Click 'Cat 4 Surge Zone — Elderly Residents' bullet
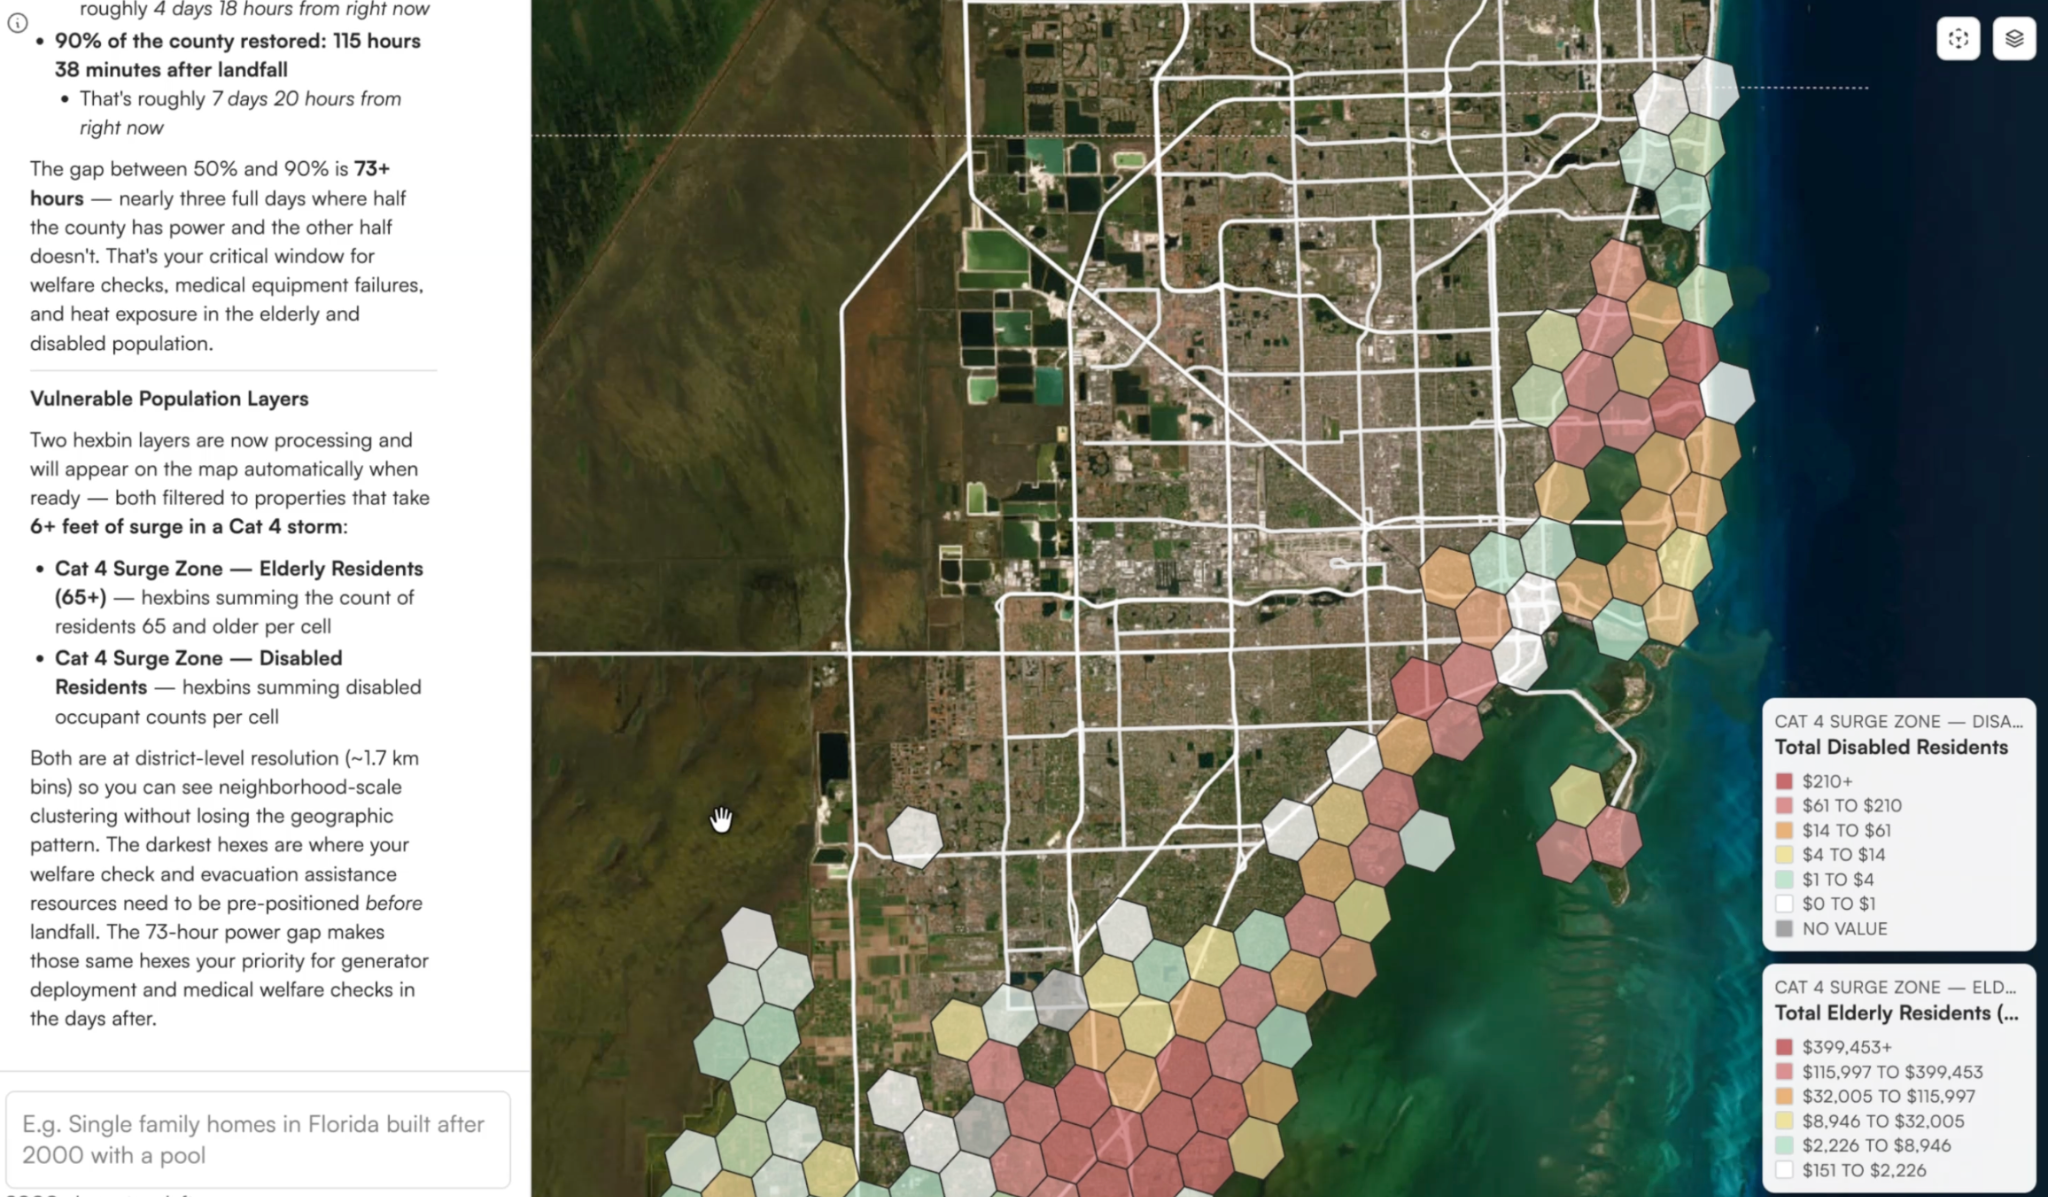The width and height of the screenshot is (2048, 1197). [239, 582]
